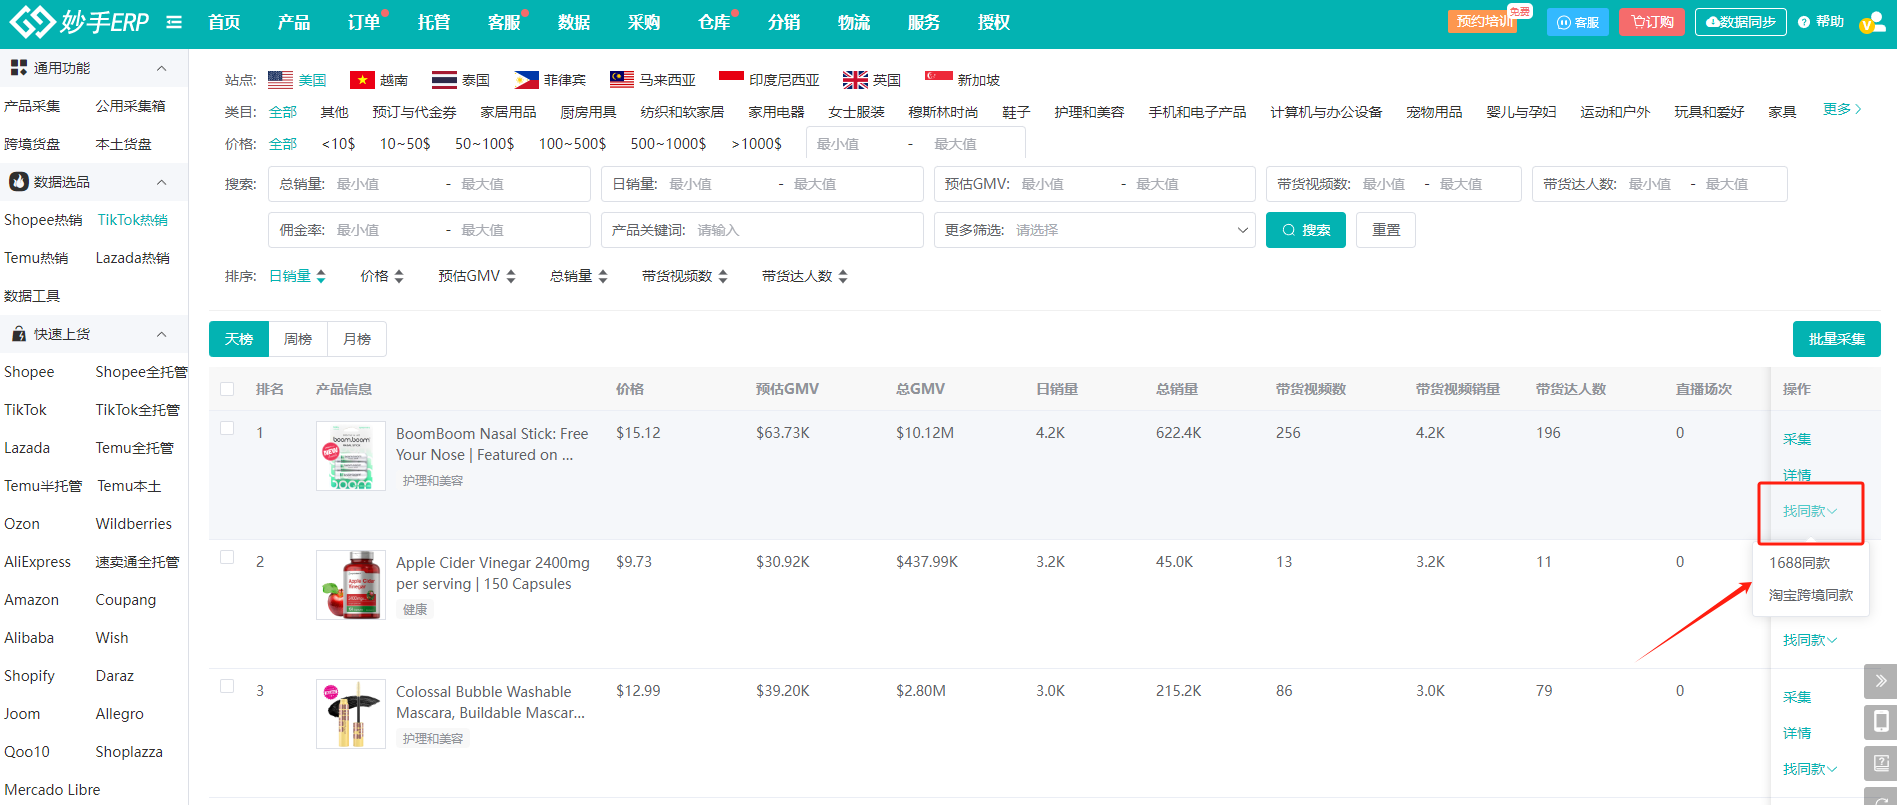Click the 帮助 help icon
Image resolution: width=1897 pixels, height=805 pixels.
point(1821,22)
